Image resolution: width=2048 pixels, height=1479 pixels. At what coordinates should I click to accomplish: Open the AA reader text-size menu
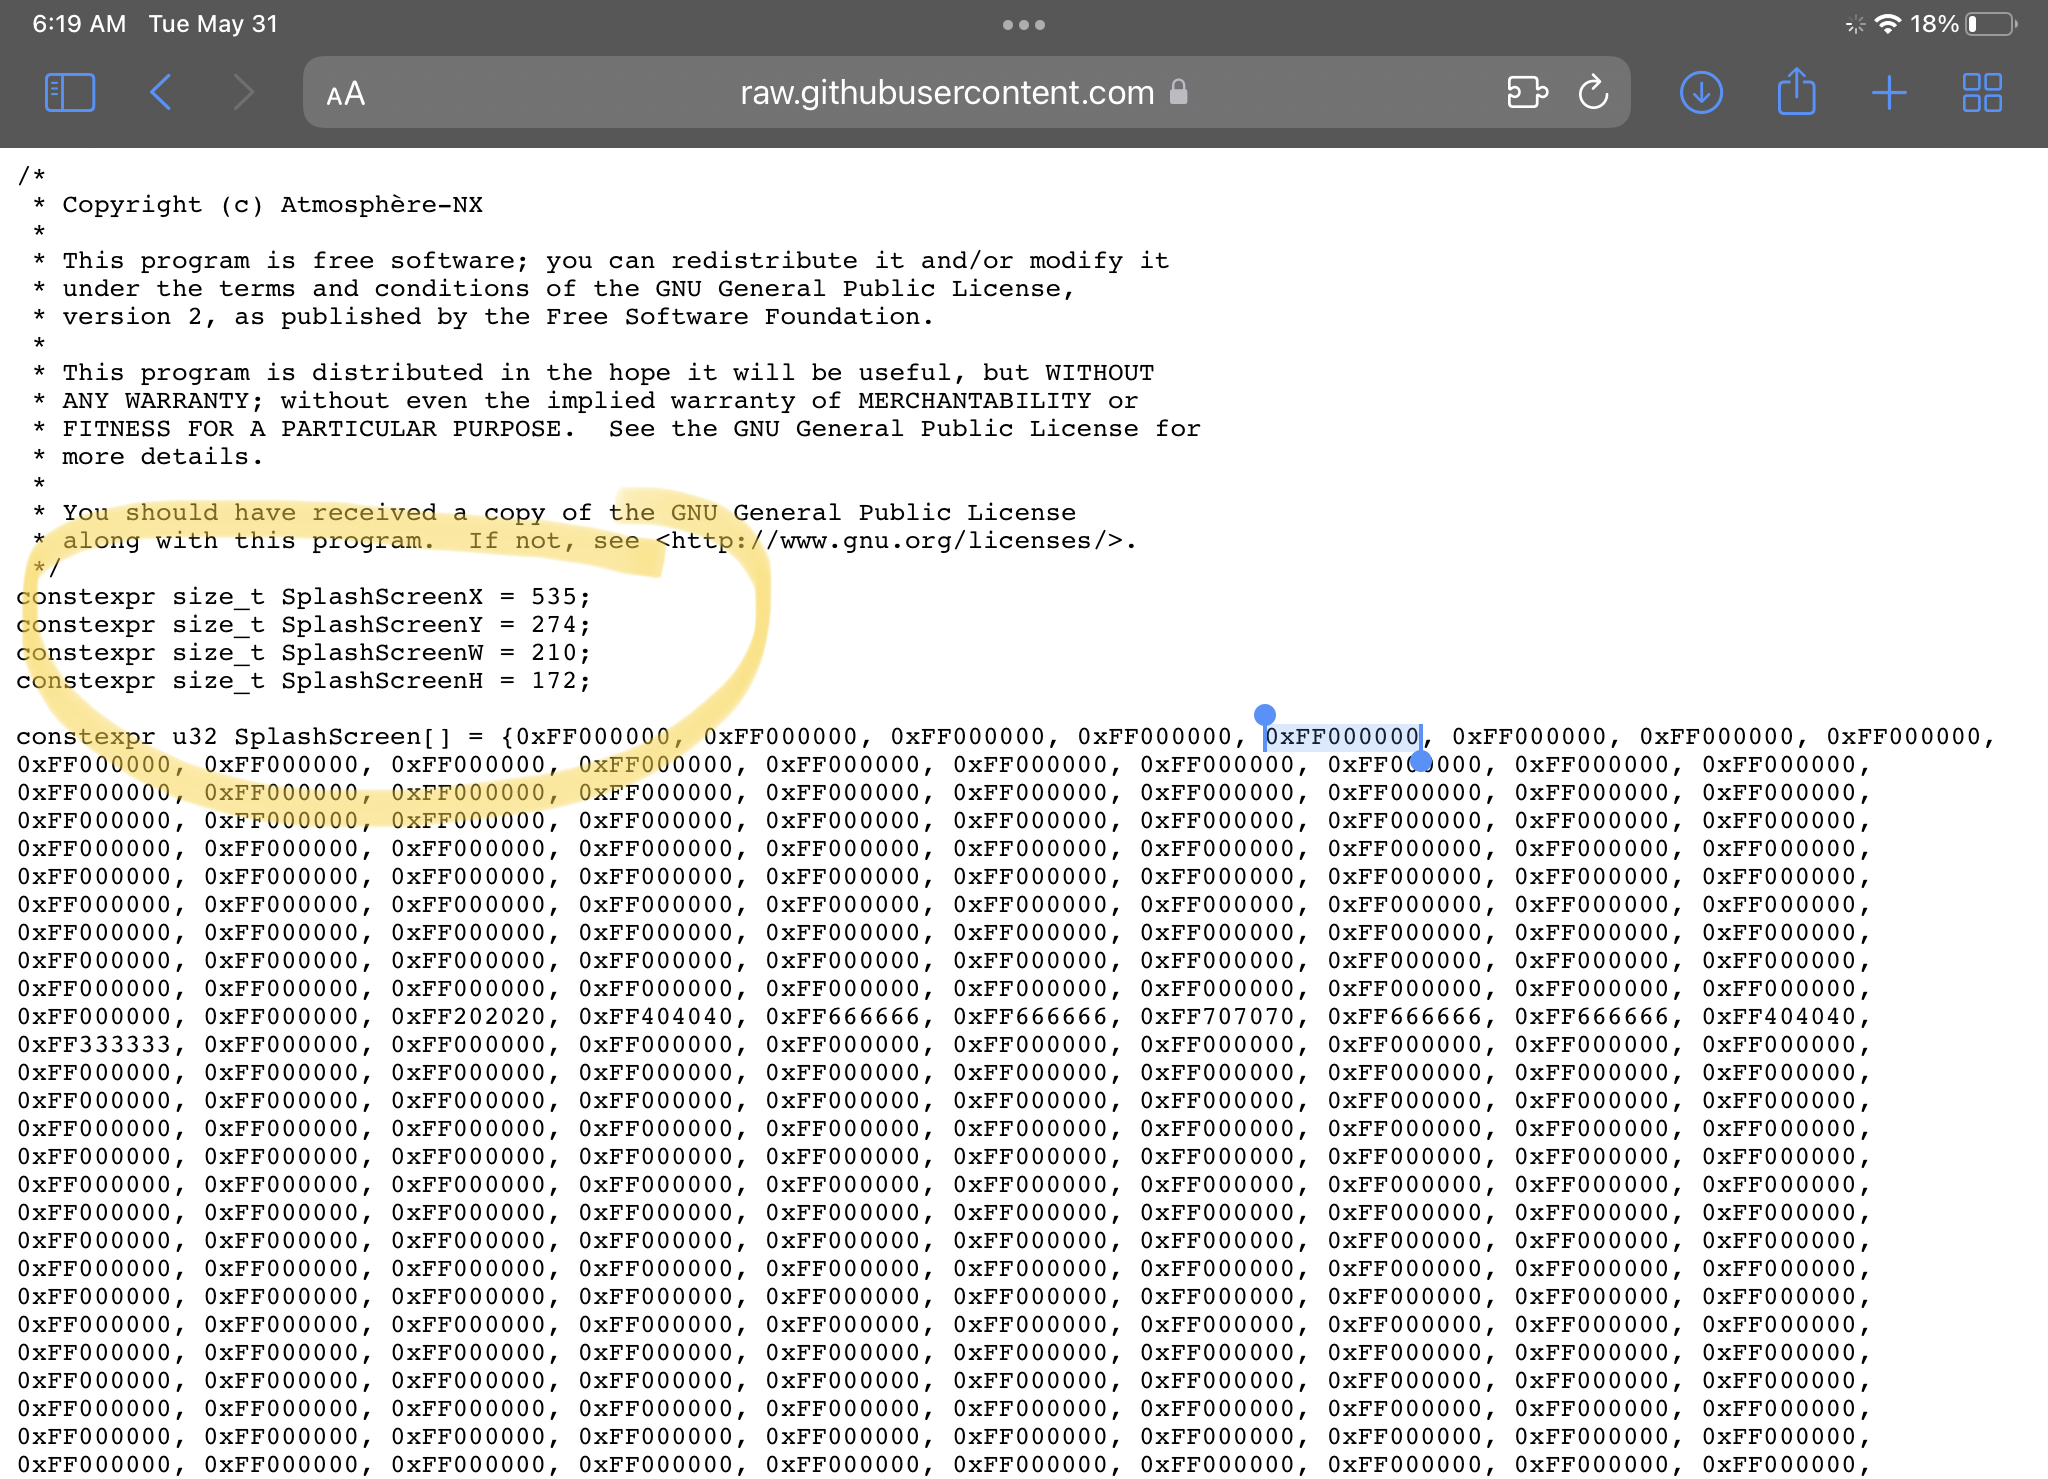tap(346, 94)
